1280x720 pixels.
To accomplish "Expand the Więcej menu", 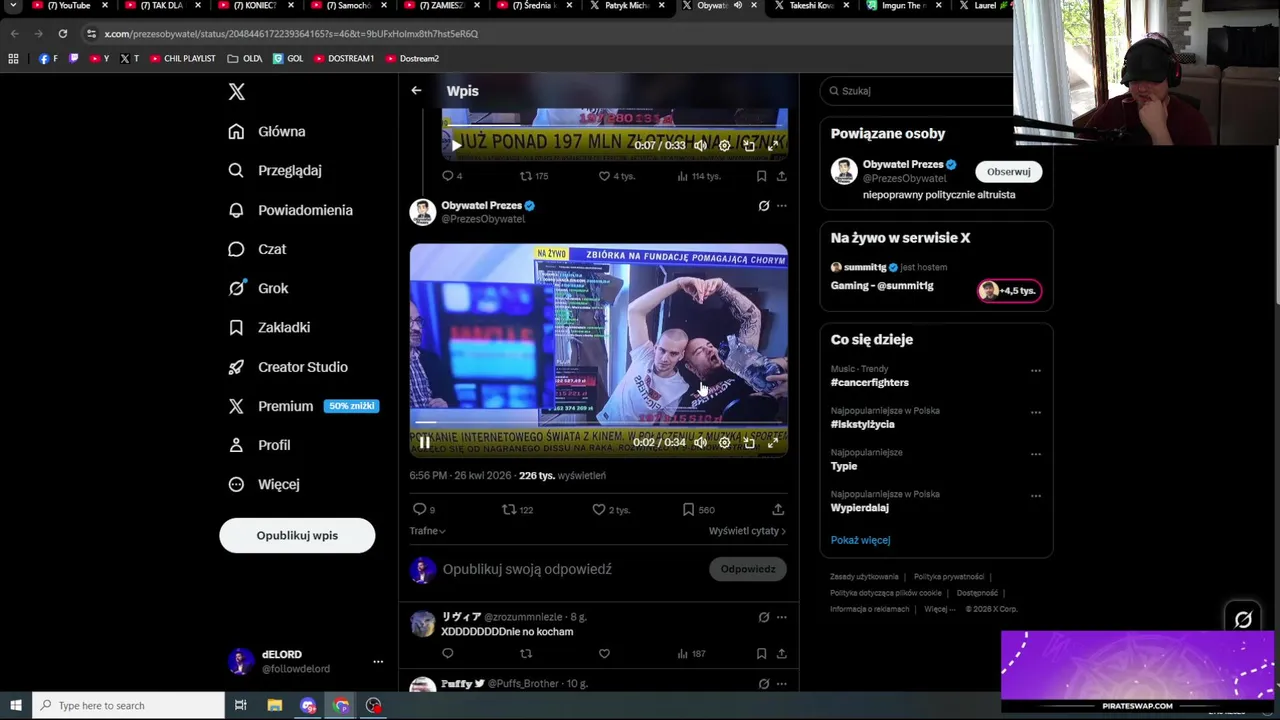I will 264,484.
